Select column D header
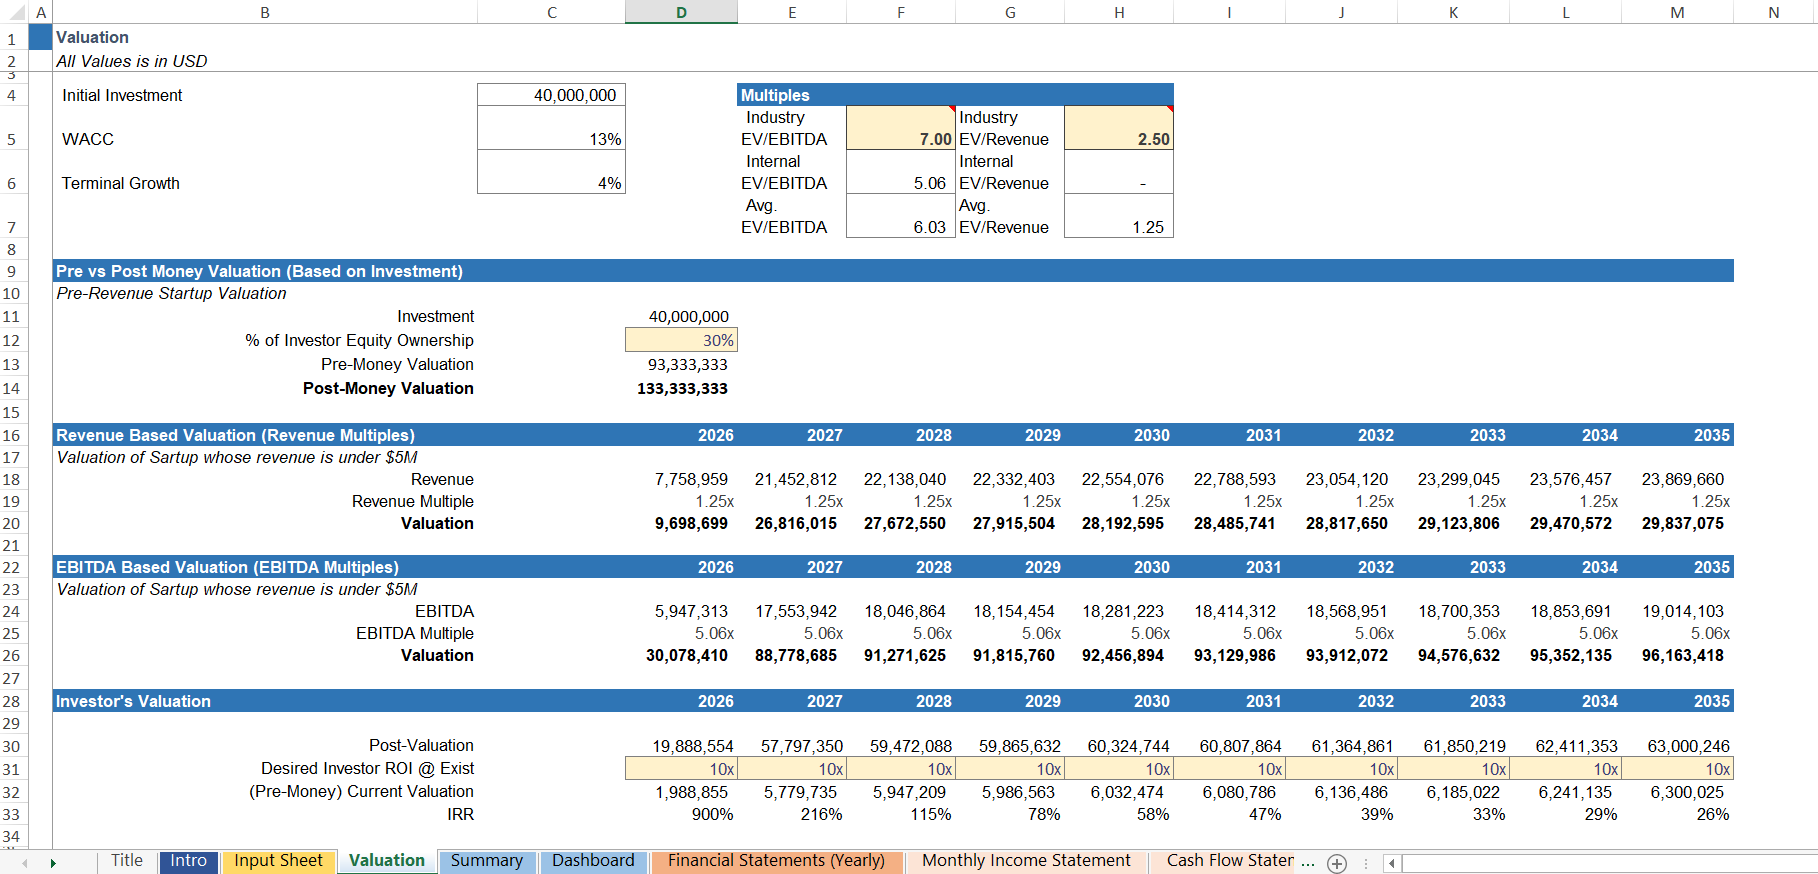 681,12
